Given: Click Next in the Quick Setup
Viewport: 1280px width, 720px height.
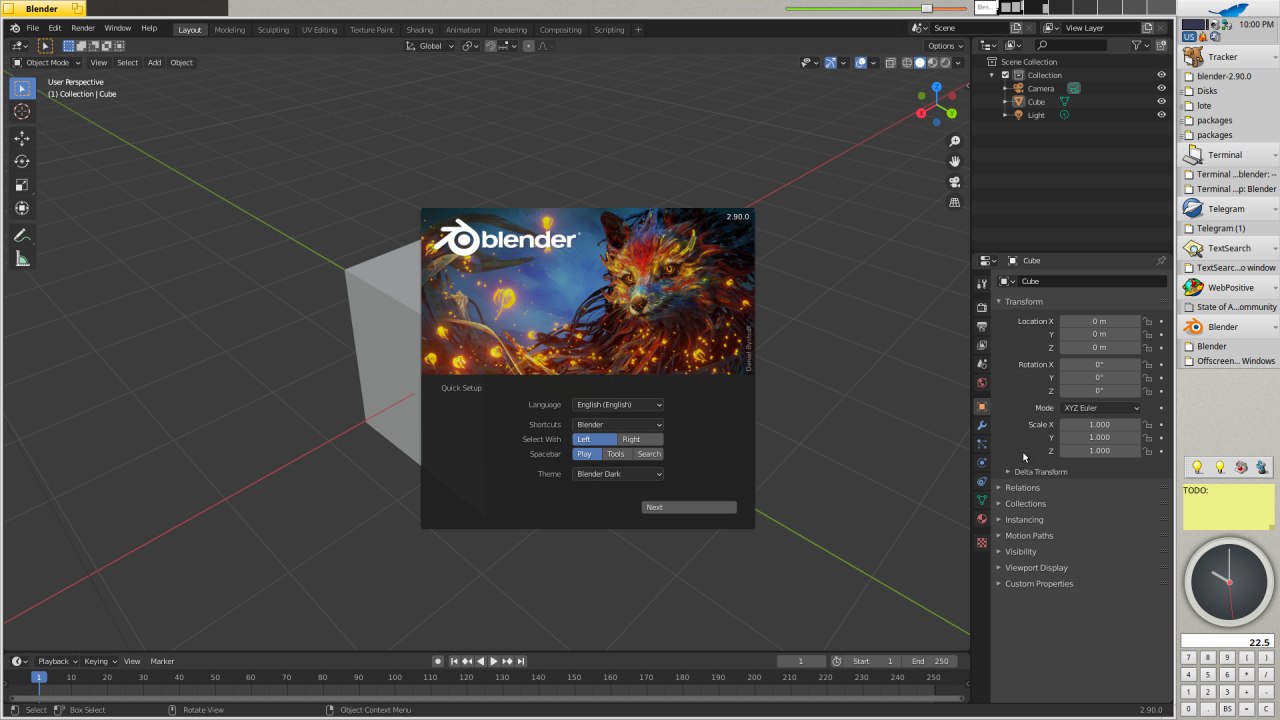Looking at the screenshot, I should [689, 507].
